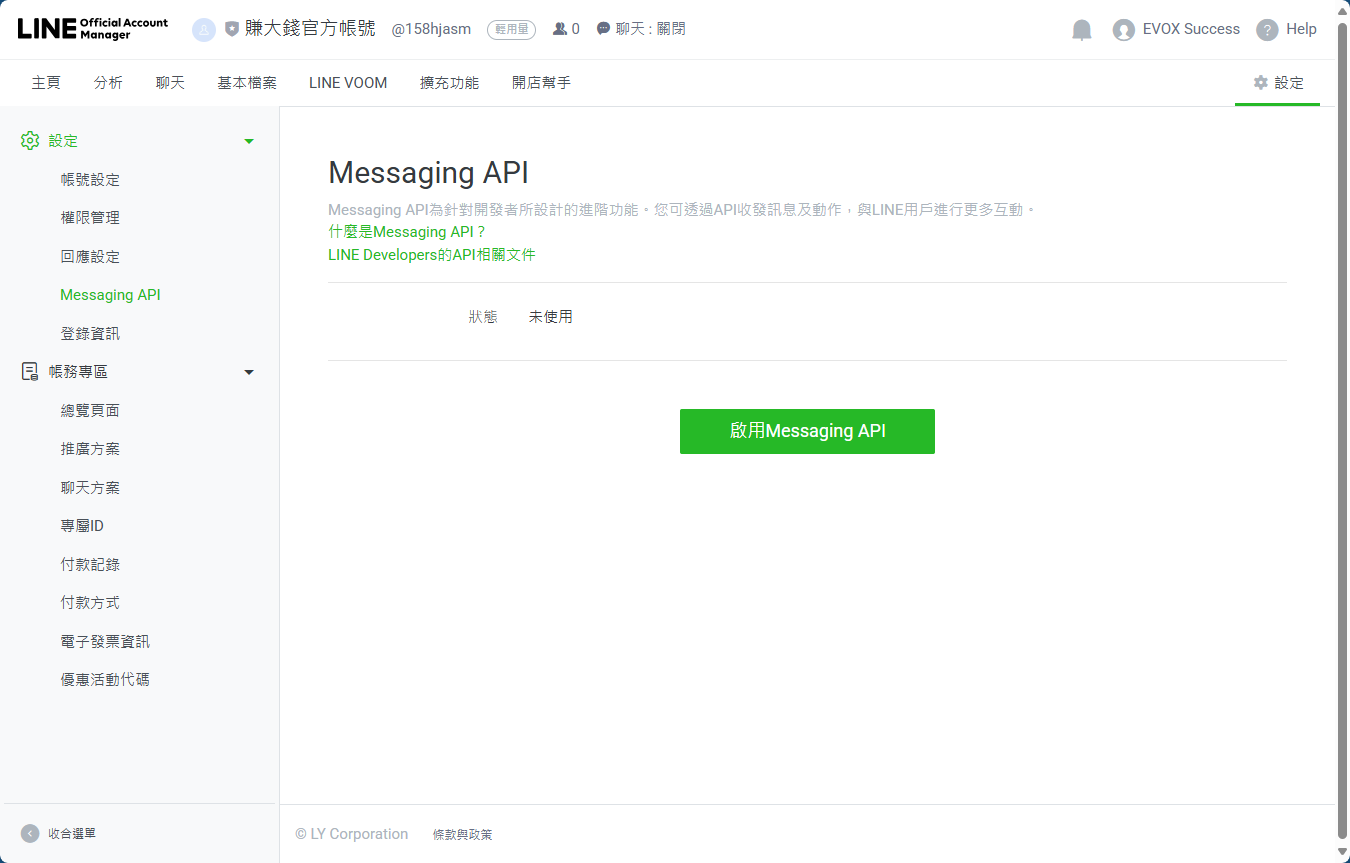Open 付款記錄 in sidebar
The width and height of the screenshot is (1350, 863).
(90, 565)
